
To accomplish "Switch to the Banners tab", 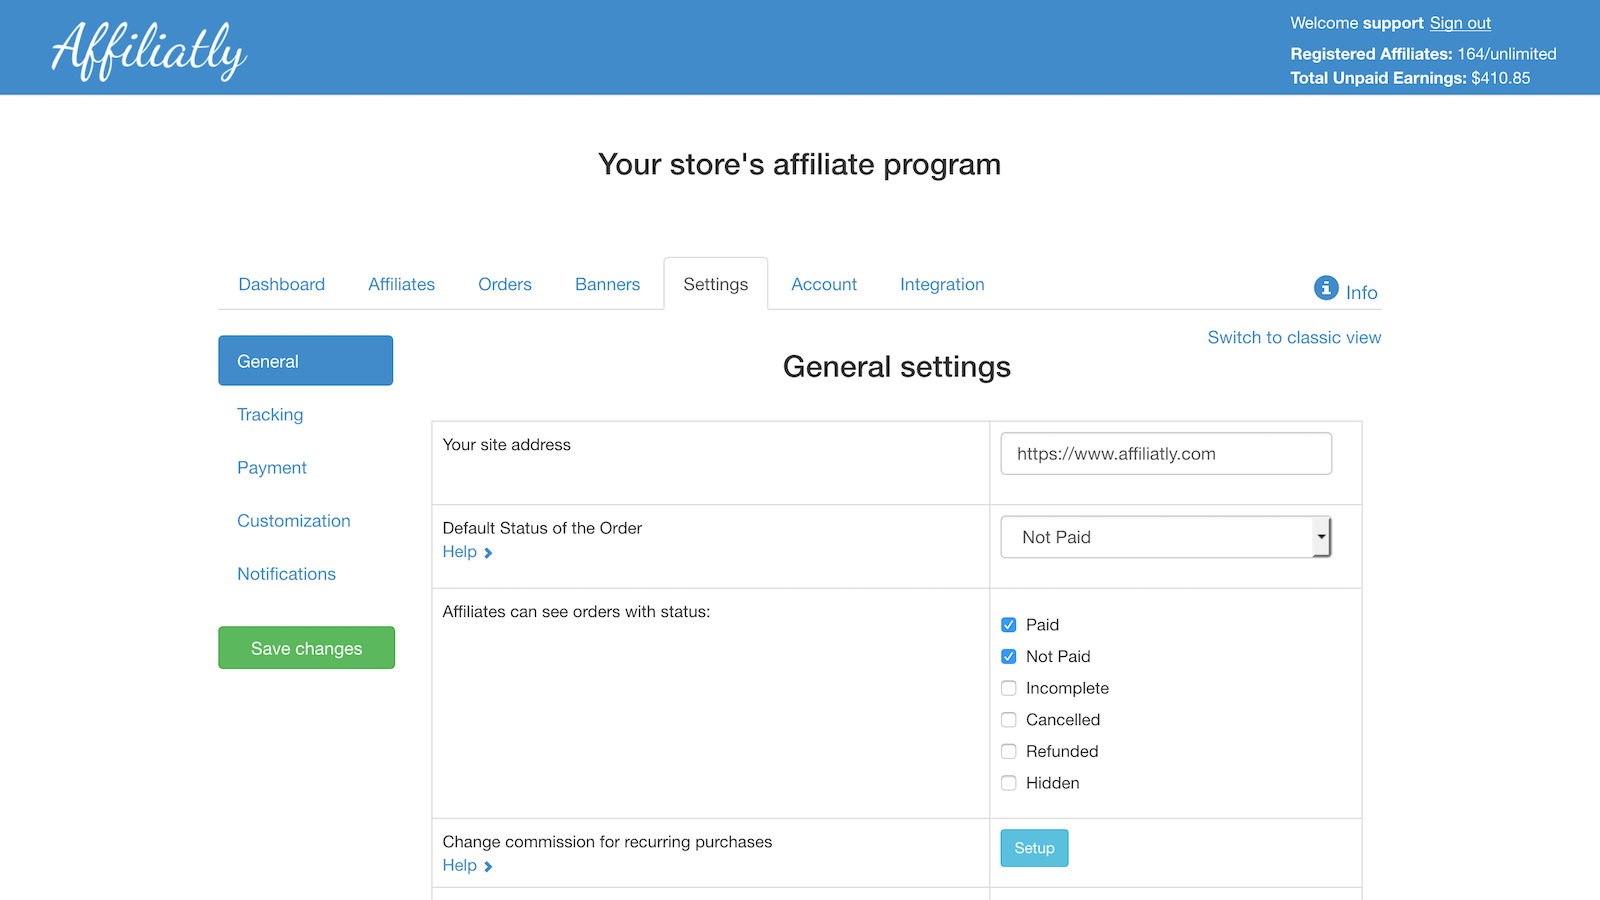I will click(x=607, y=284).
